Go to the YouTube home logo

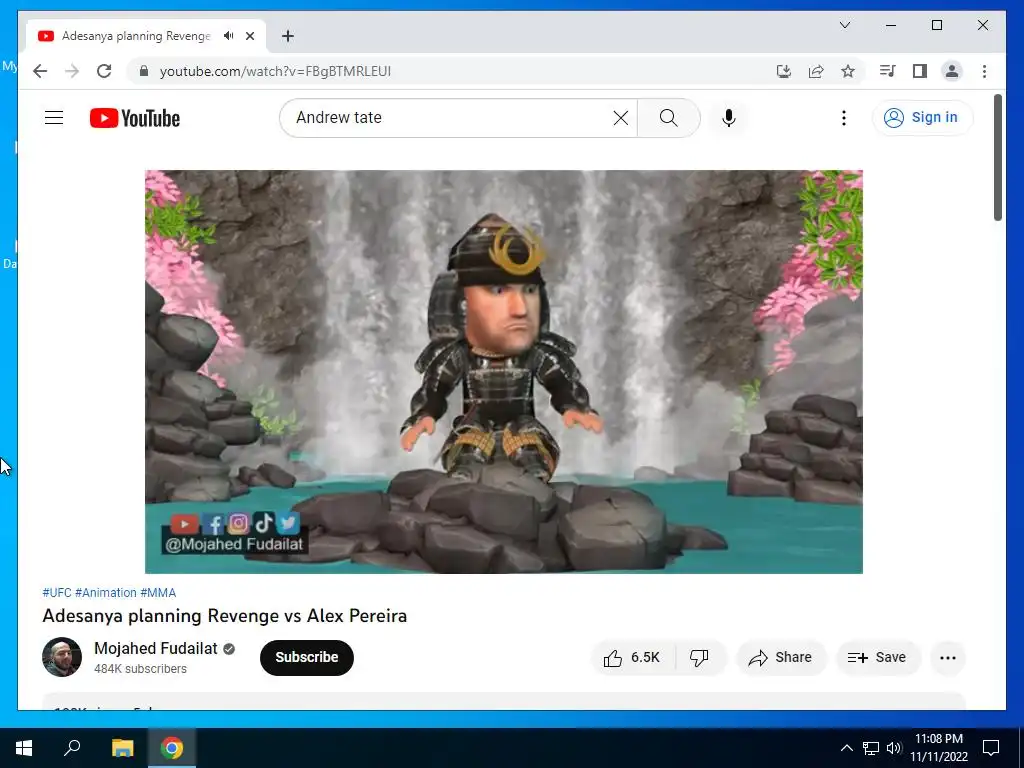pos(135,118)
